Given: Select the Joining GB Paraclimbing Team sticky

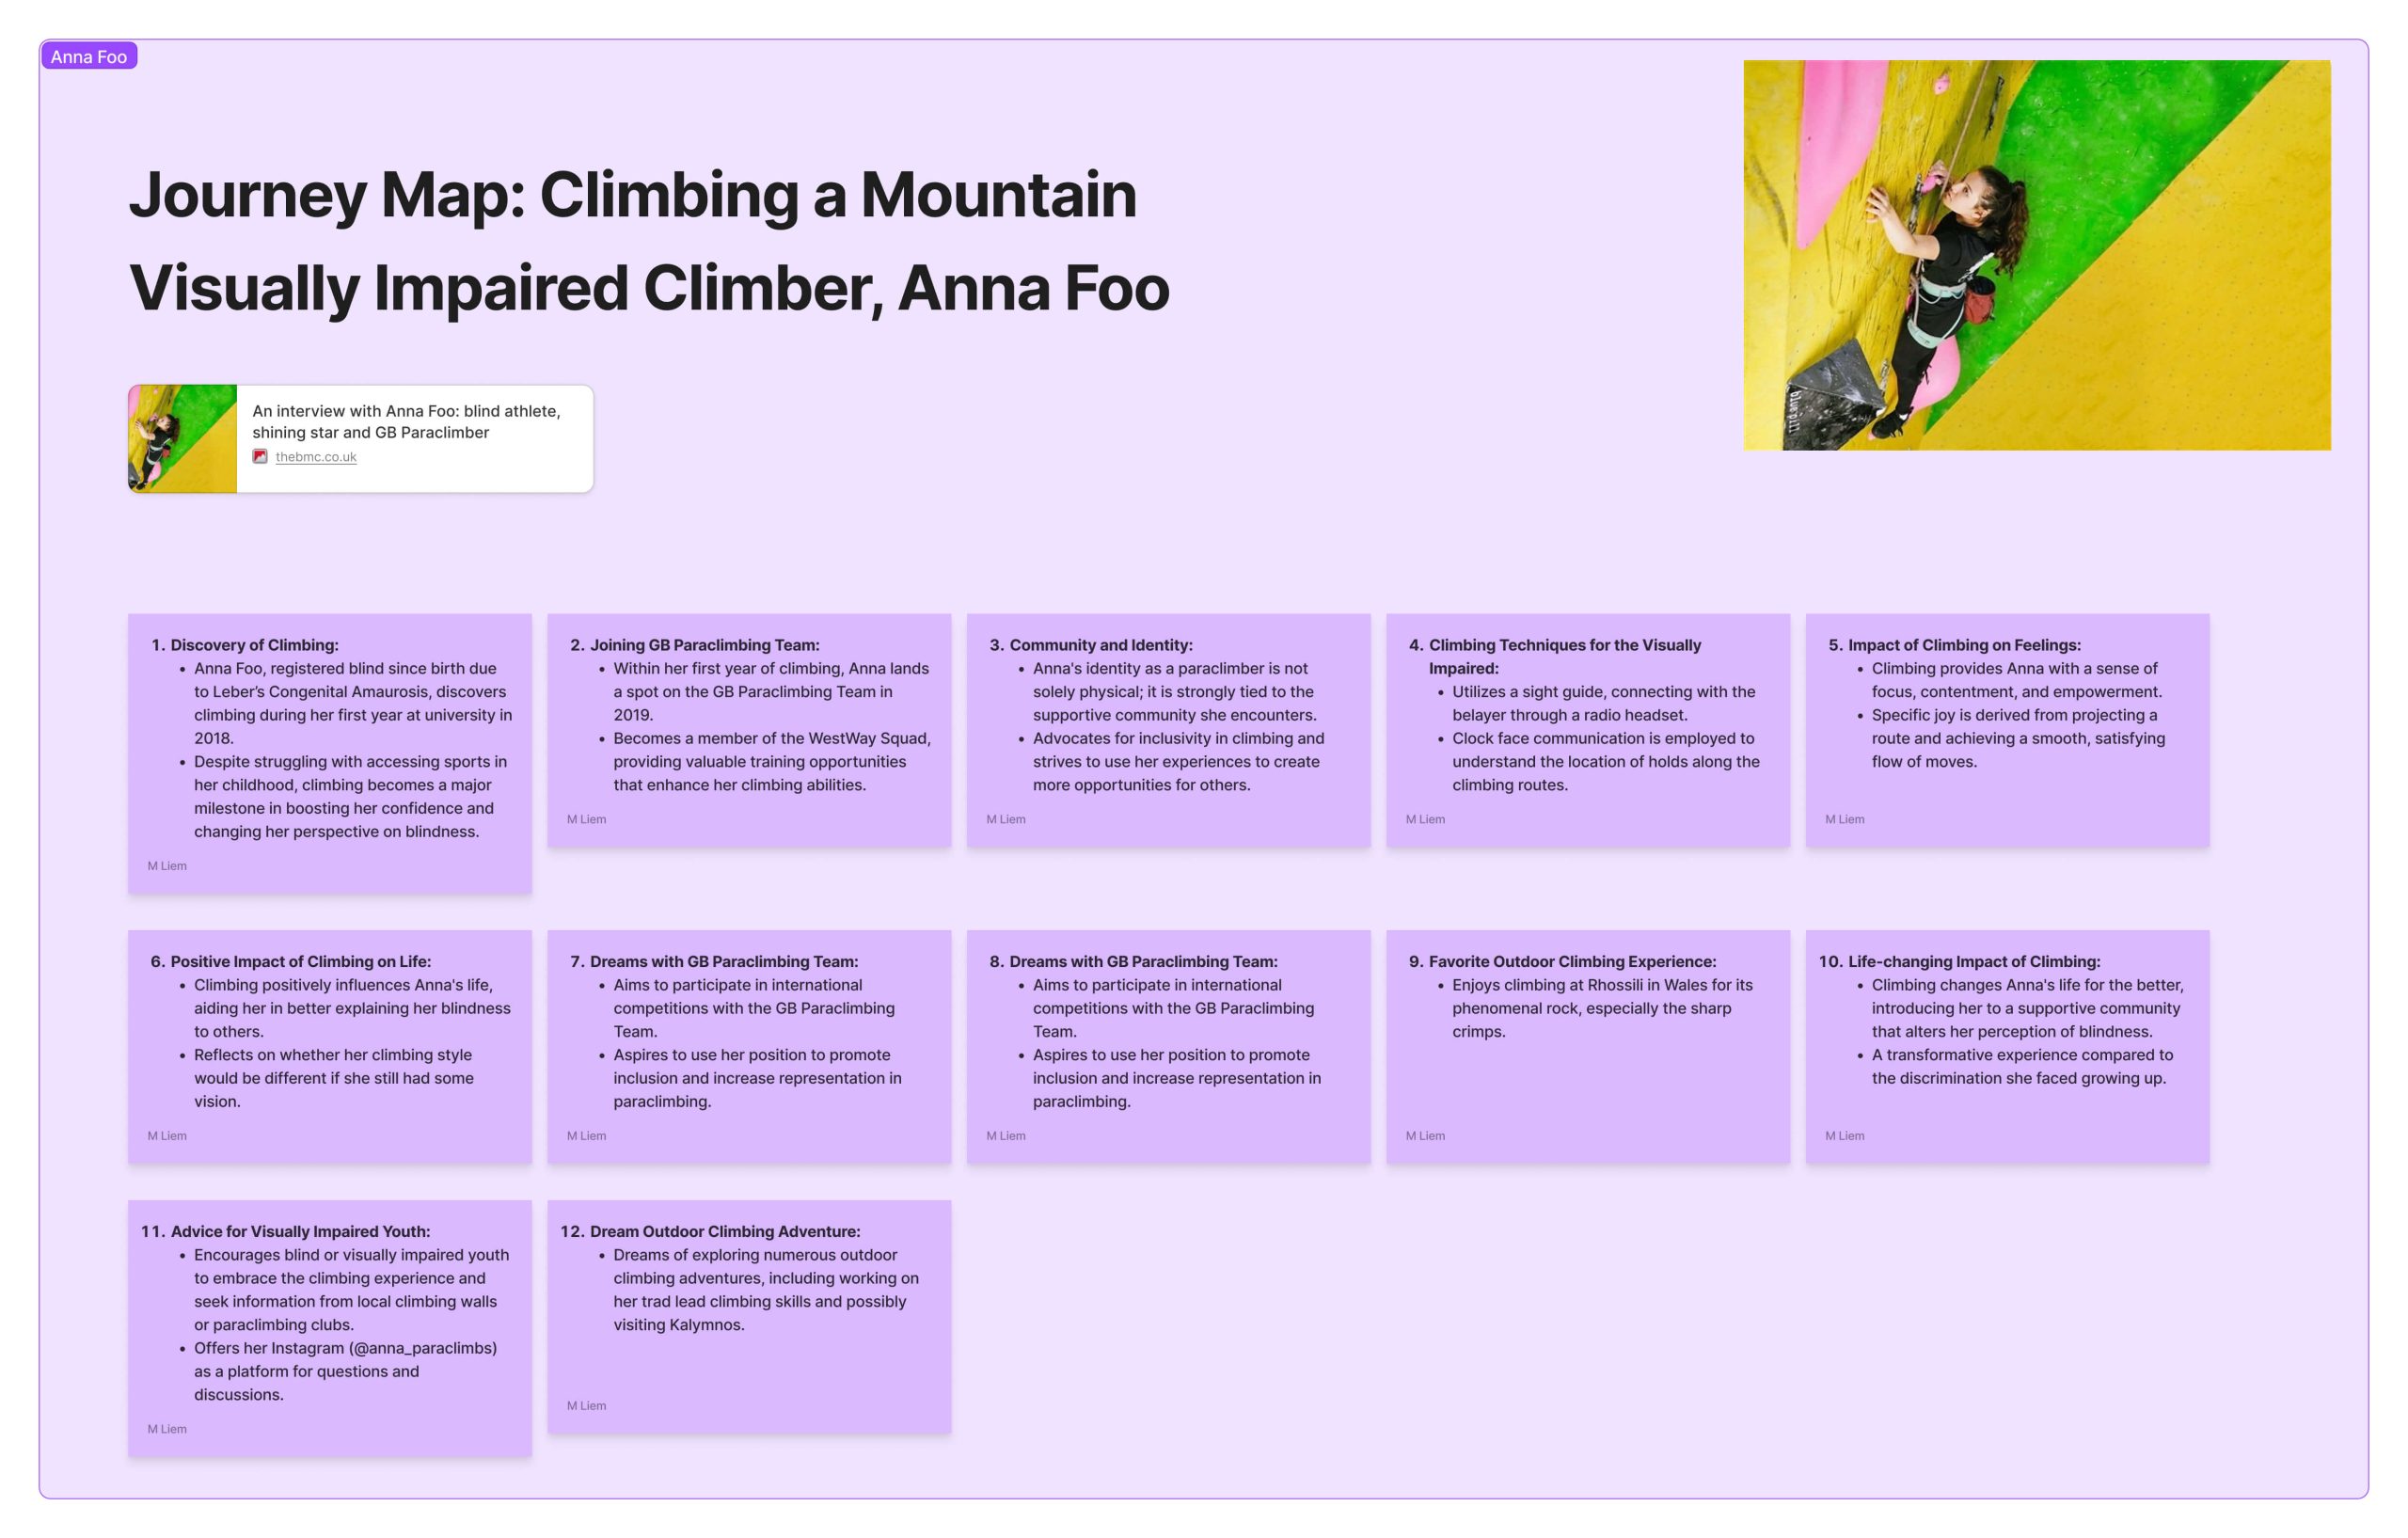Looking at the screenshot, I should pos(749,730).
